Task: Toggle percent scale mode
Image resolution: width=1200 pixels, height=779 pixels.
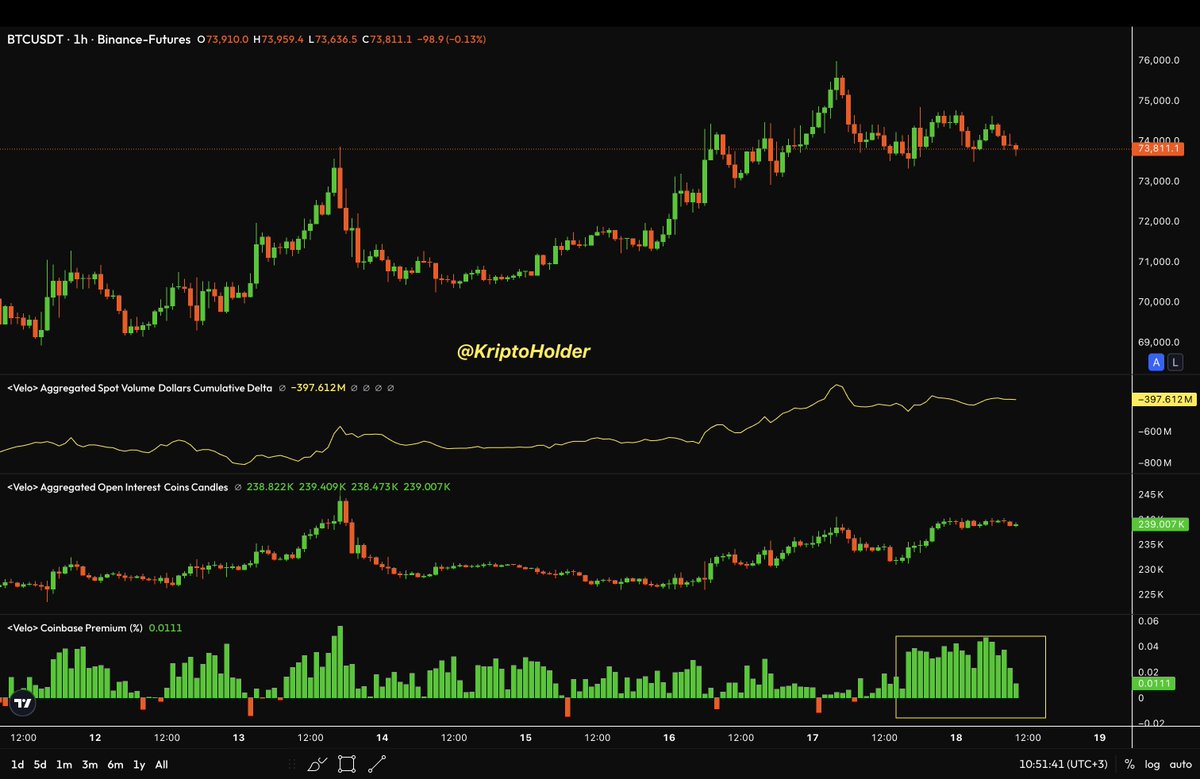Action: 1130,764
